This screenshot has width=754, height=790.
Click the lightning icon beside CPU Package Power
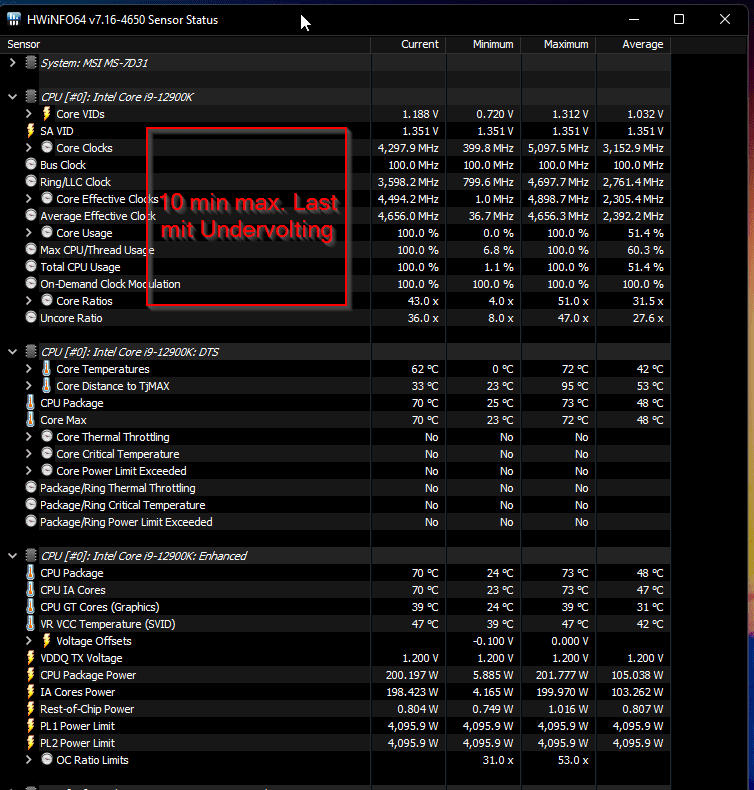31,675
